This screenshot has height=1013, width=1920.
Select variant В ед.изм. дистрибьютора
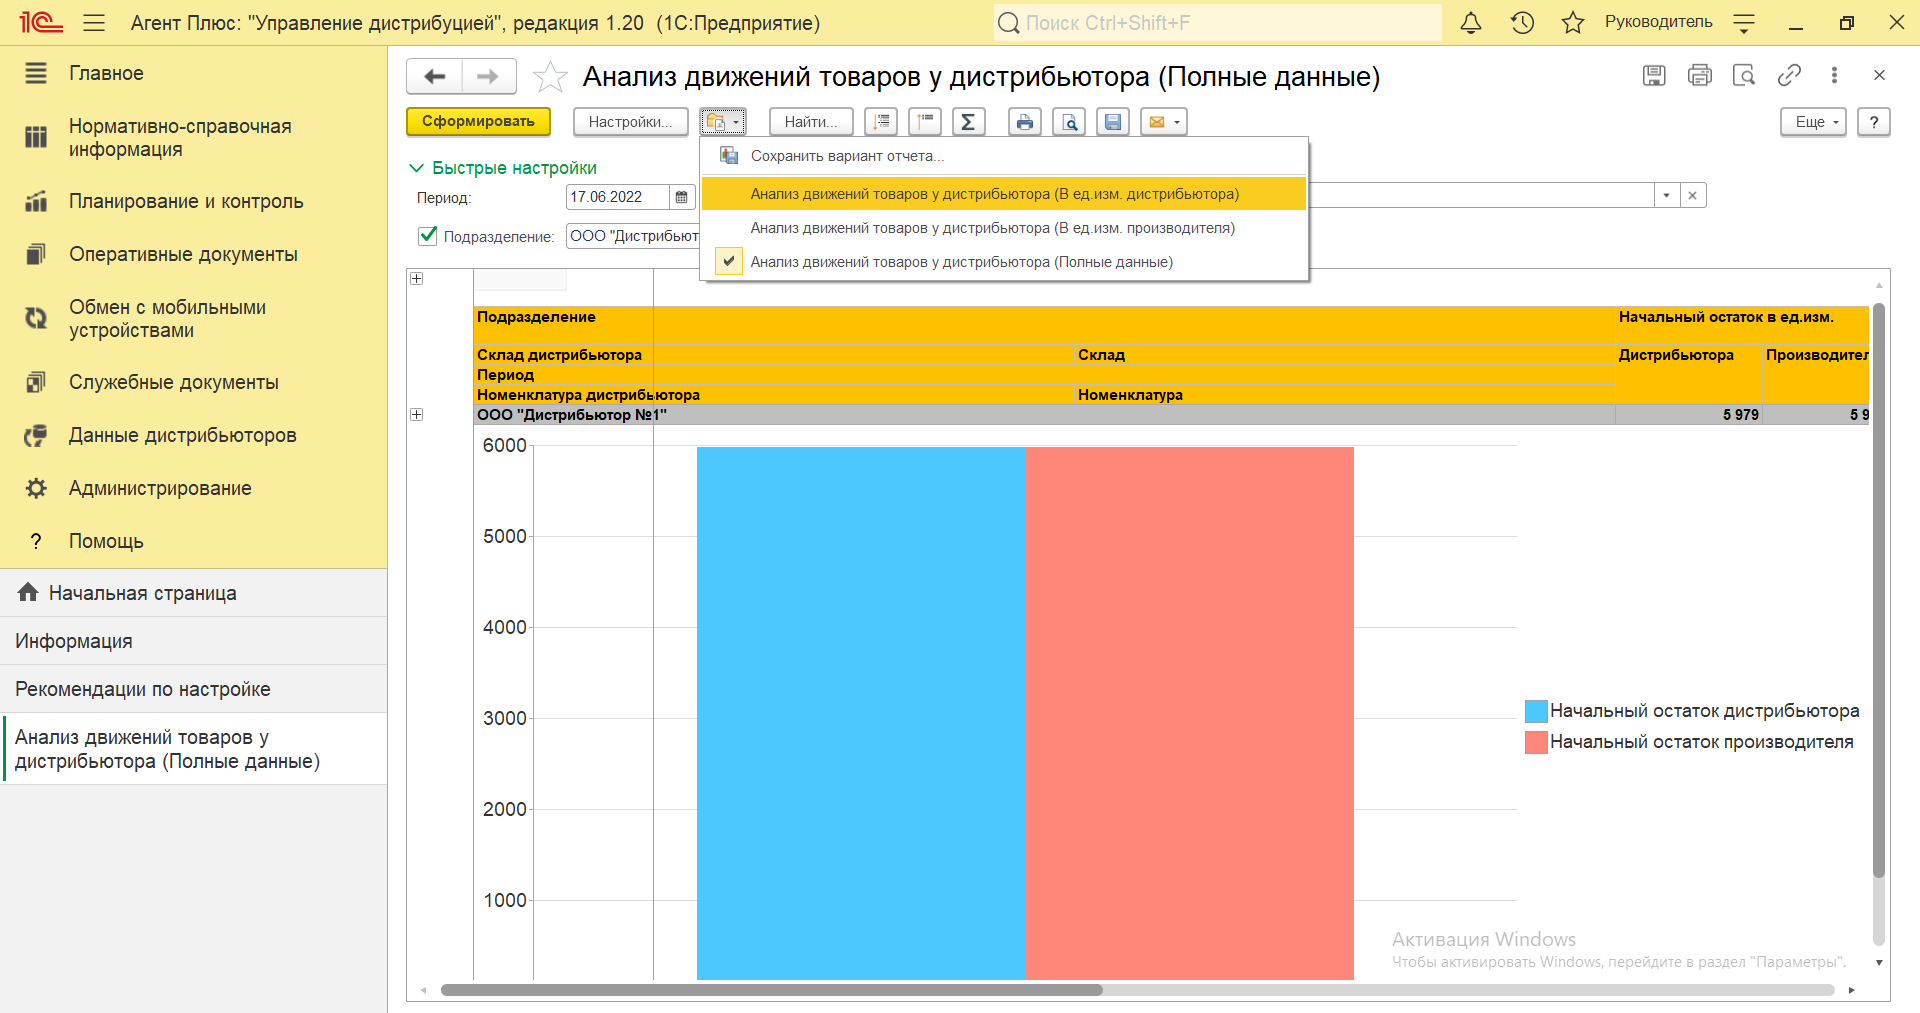[1004, 194]
